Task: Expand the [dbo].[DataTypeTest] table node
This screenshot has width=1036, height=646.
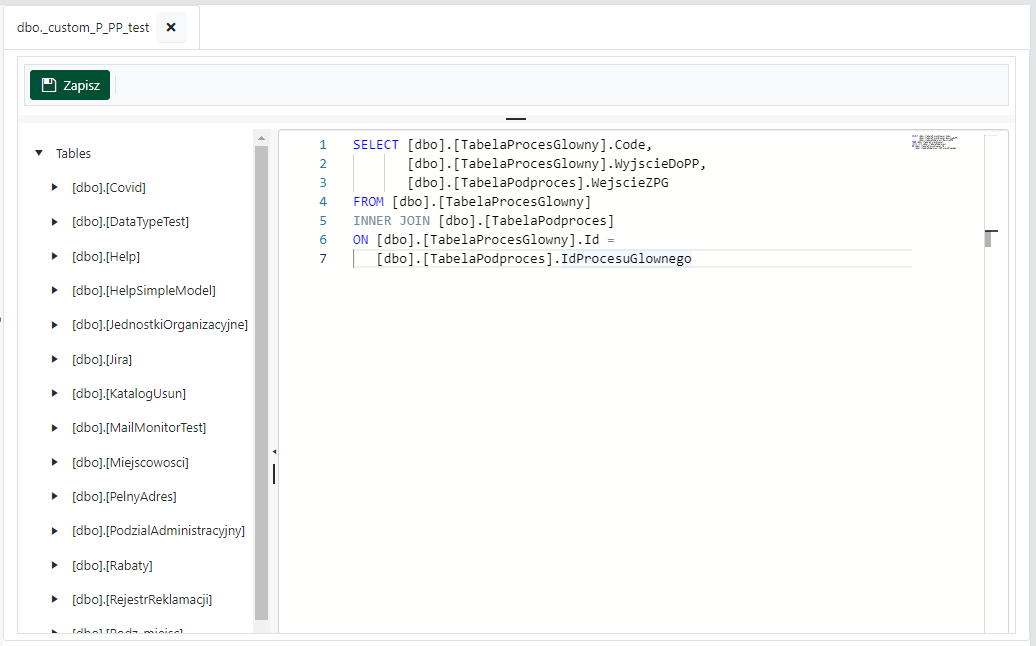Action: coord(55,222)
